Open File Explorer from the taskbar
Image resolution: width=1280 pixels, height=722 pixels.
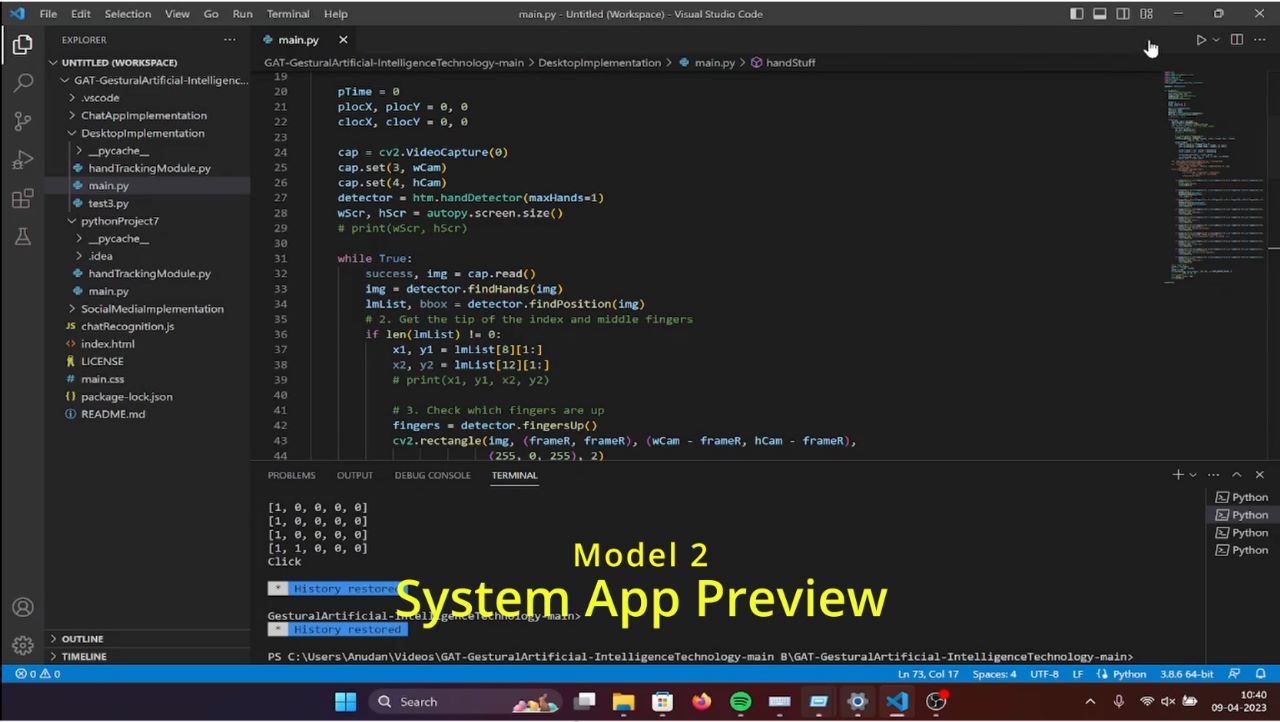623,702
